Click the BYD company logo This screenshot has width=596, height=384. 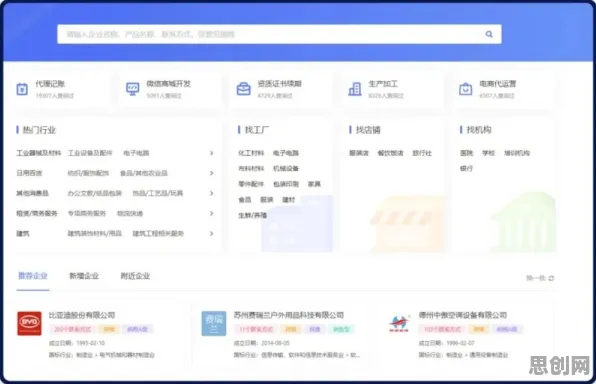pyautogui.click(x=29, y=323)
